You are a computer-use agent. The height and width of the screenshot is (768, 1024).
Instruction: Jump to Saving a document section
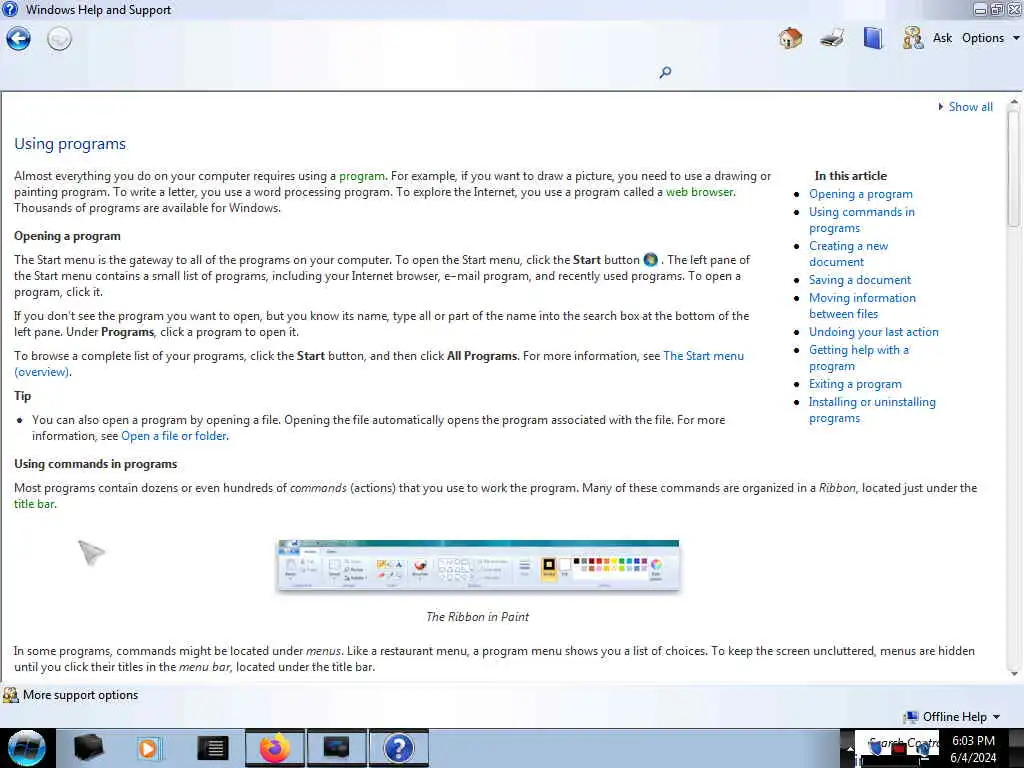tap(859, 280)
